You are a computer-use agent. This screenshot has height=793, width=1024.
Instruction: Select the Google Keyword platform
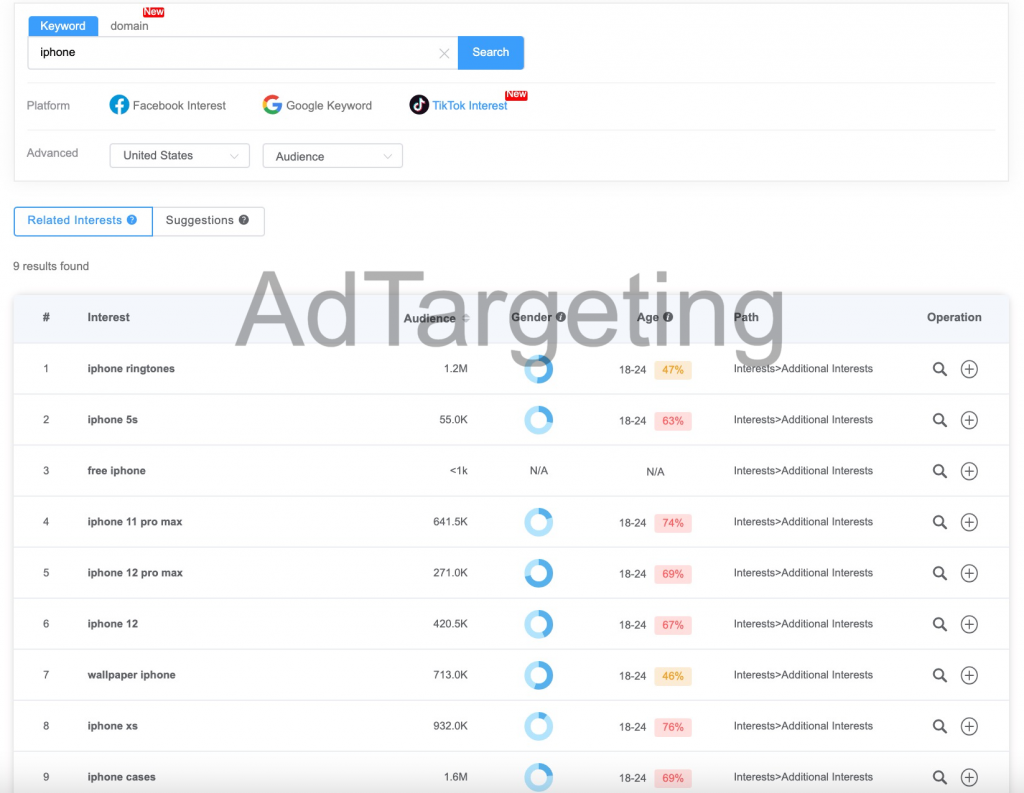(x=317, y=105)
